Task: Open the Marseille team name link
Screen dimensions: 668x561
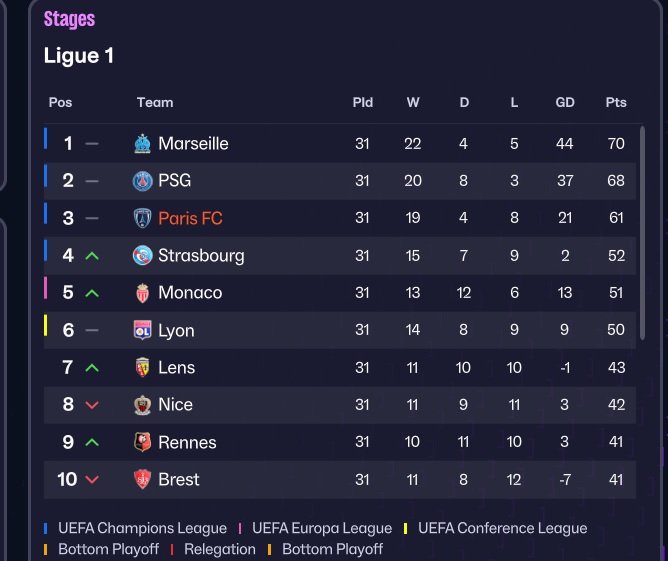Action: [193, 144]
